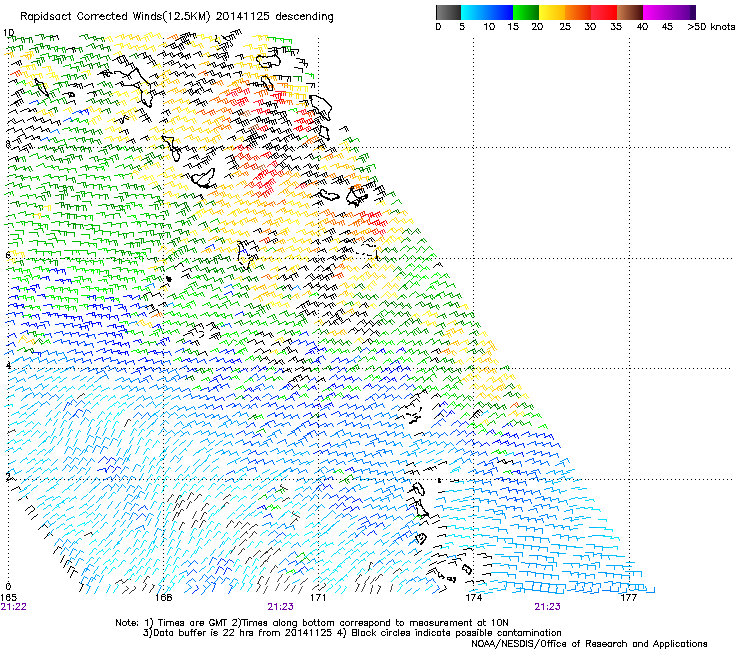This screenshot has height=650, width=740.
Task: Click the gray 0-5 knots legend swatch
Action: pos(448,12)
